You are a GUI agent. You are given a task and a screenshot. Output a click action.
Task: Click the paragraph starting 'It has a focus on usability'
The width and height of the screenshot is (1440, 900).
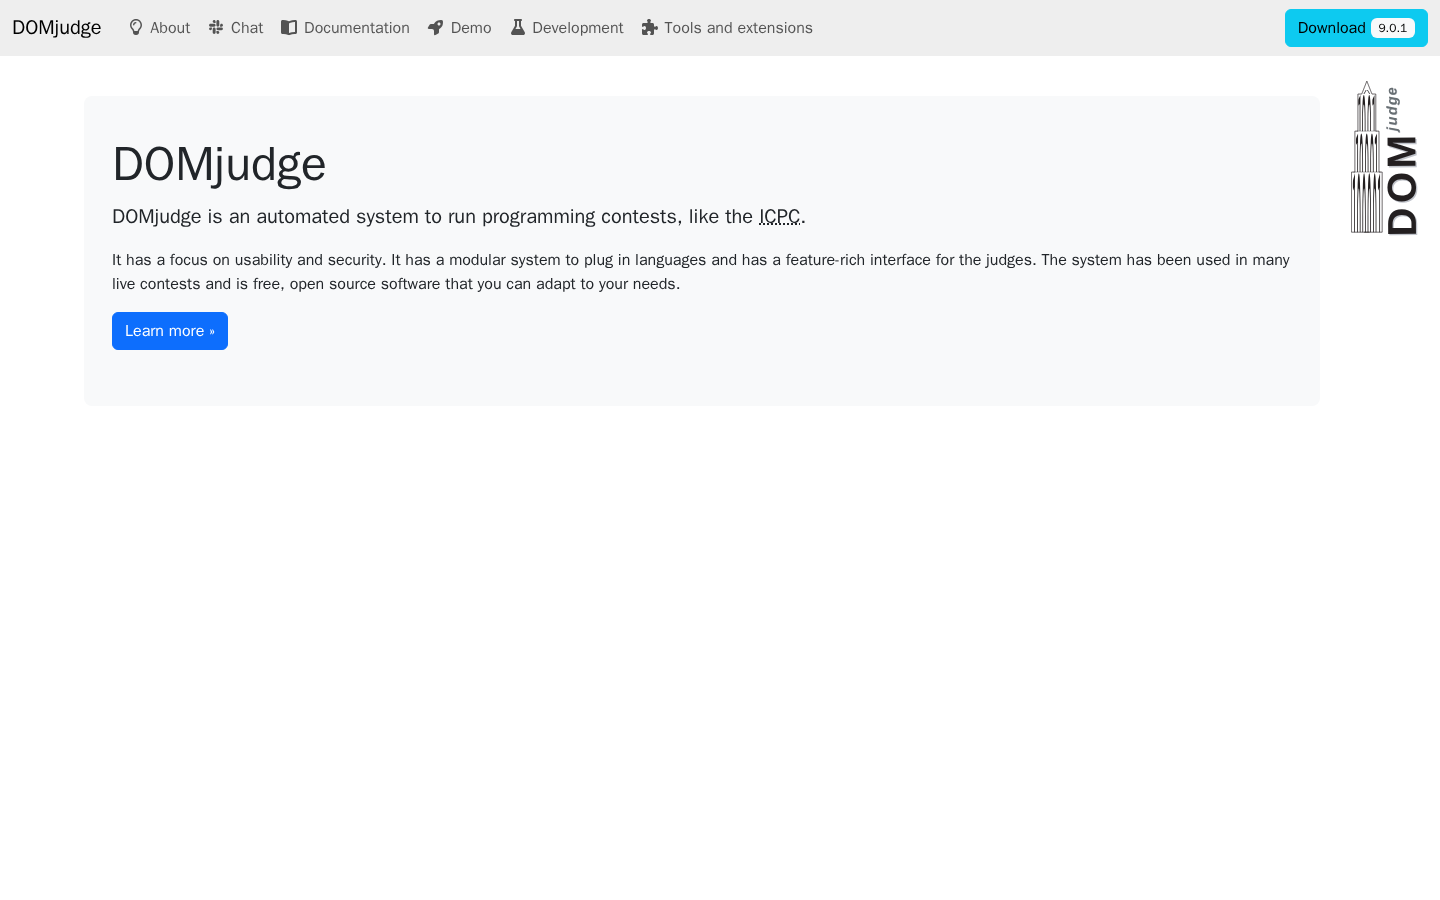(701, 272)
